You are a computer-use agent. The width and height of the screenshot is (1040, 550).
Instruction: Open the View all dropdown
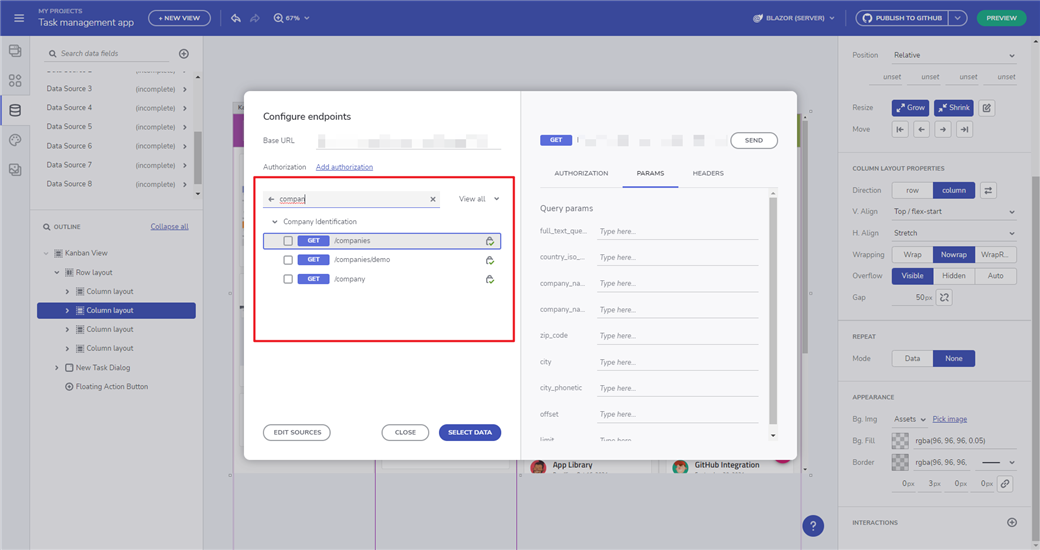(x=478, y=199)
